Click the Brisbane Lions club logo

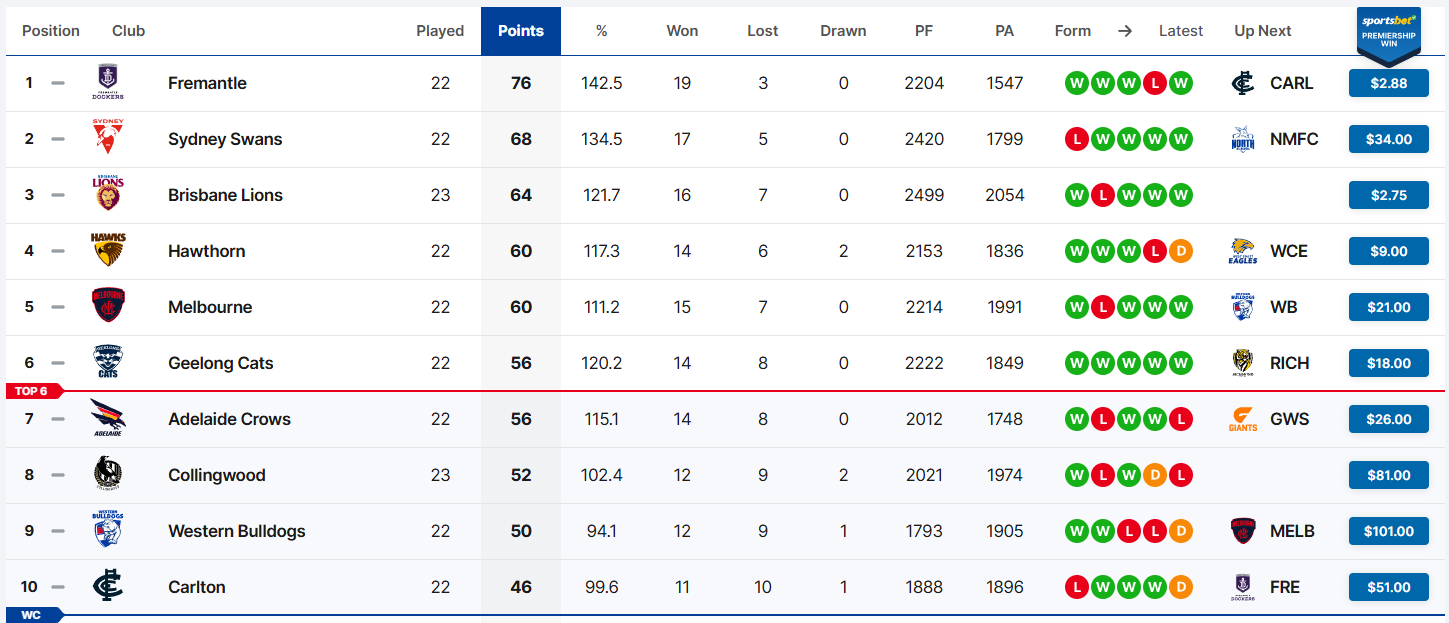(108, 195)
